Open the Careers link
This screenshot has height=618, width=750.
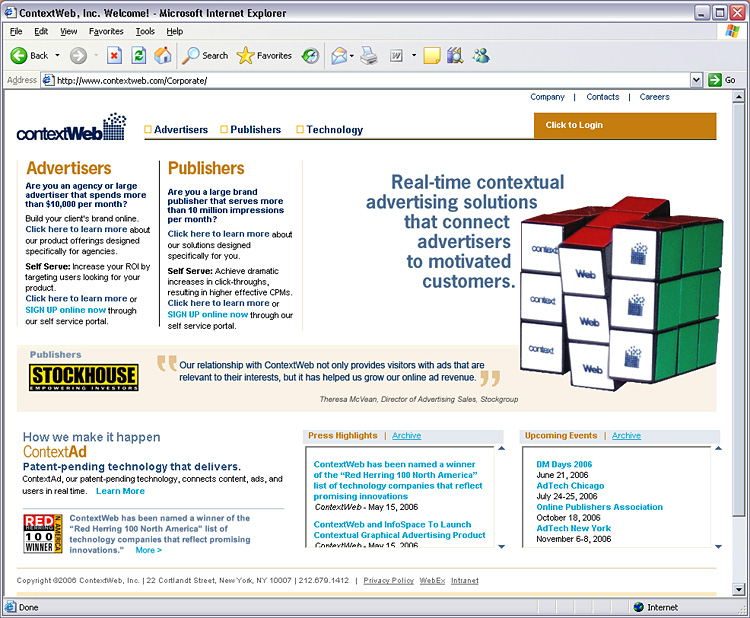point(654,97)
